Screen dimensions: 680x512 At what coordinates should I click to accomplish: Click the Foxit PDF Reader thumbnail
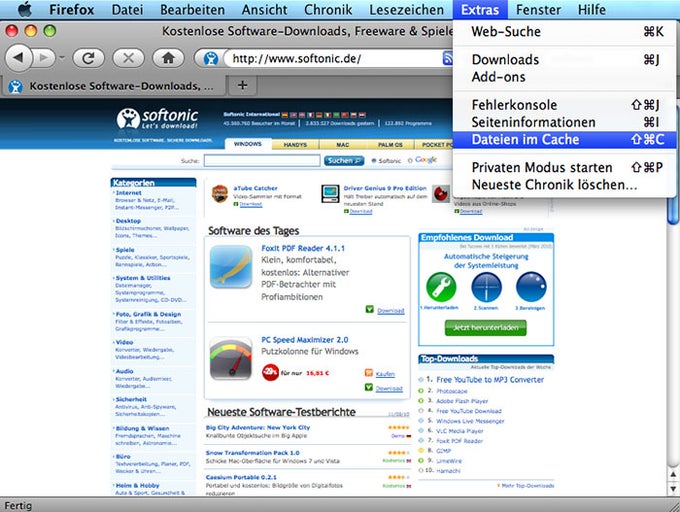pyautogui.click(x=231, y=267)
